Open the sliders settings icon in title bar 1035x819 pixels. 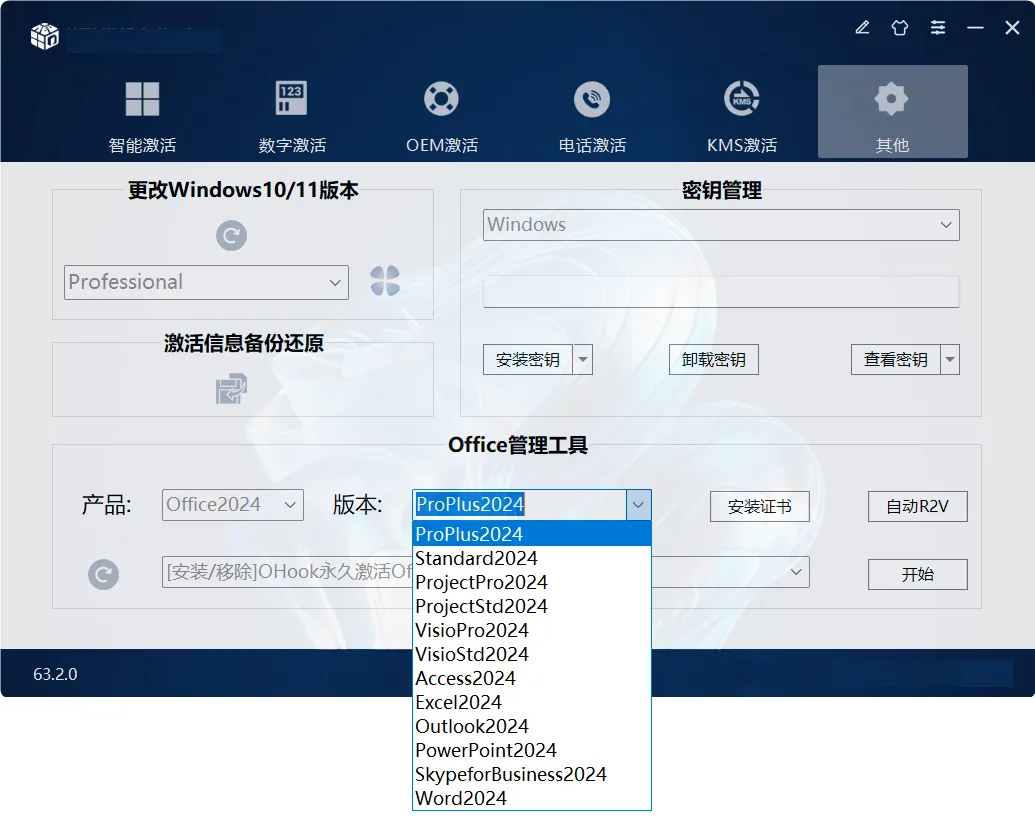(937, 28)
